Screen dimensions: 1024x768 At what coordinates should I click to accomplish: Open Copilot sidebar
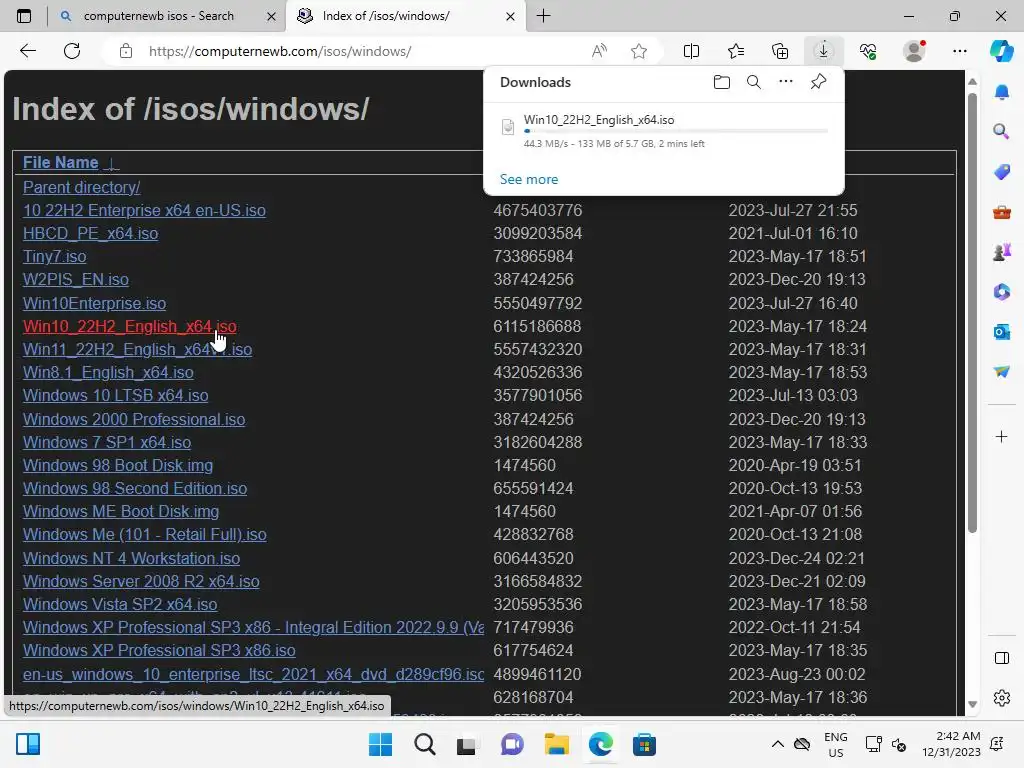(1002, 51)
